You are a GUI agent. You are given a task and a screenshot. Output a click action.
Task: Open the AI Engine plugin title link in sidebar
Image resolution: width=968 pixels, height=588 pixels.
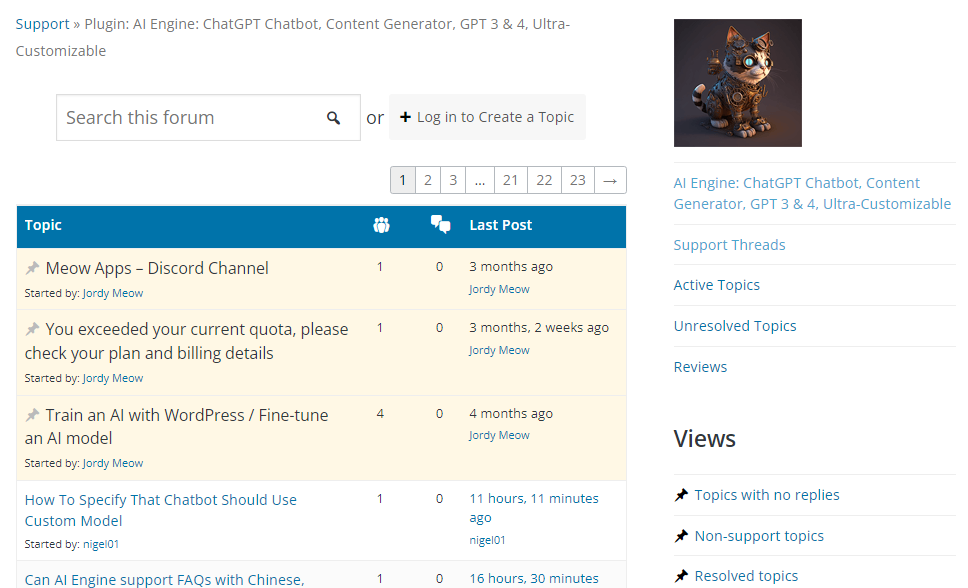point(812,193)
